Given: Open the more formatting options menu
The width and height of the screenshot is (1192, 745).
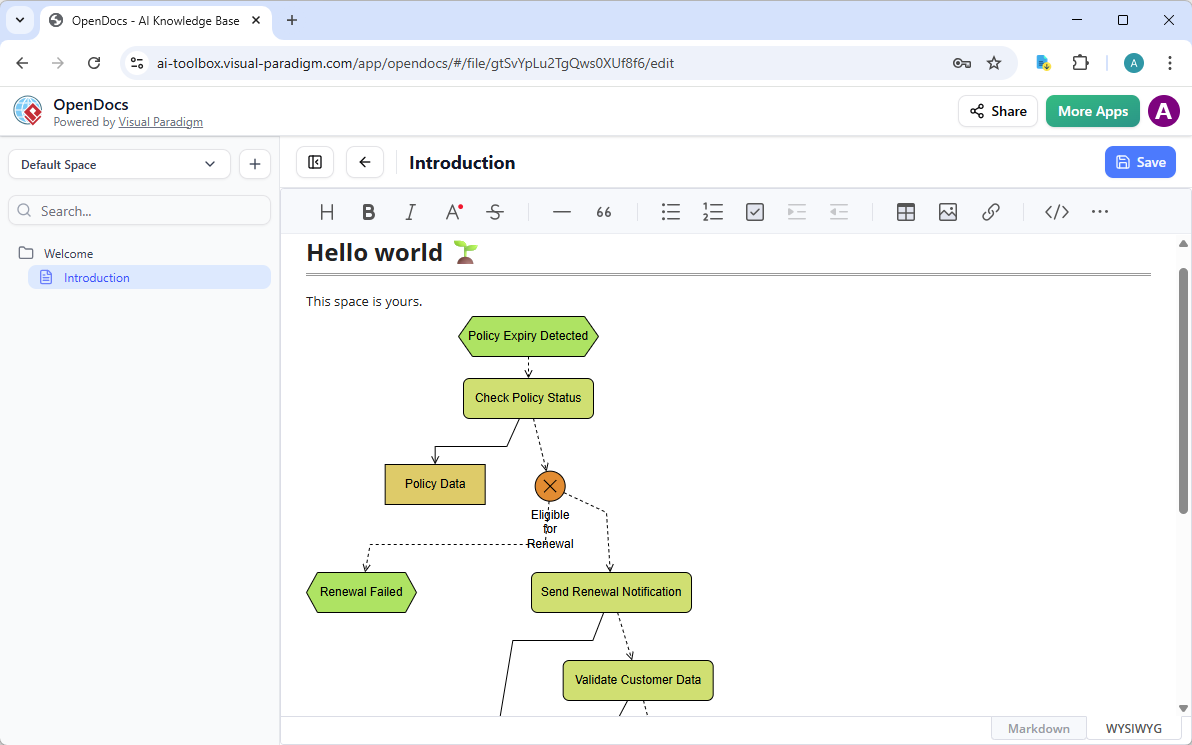Looking at the screenshot, I should click(1099, 211).
